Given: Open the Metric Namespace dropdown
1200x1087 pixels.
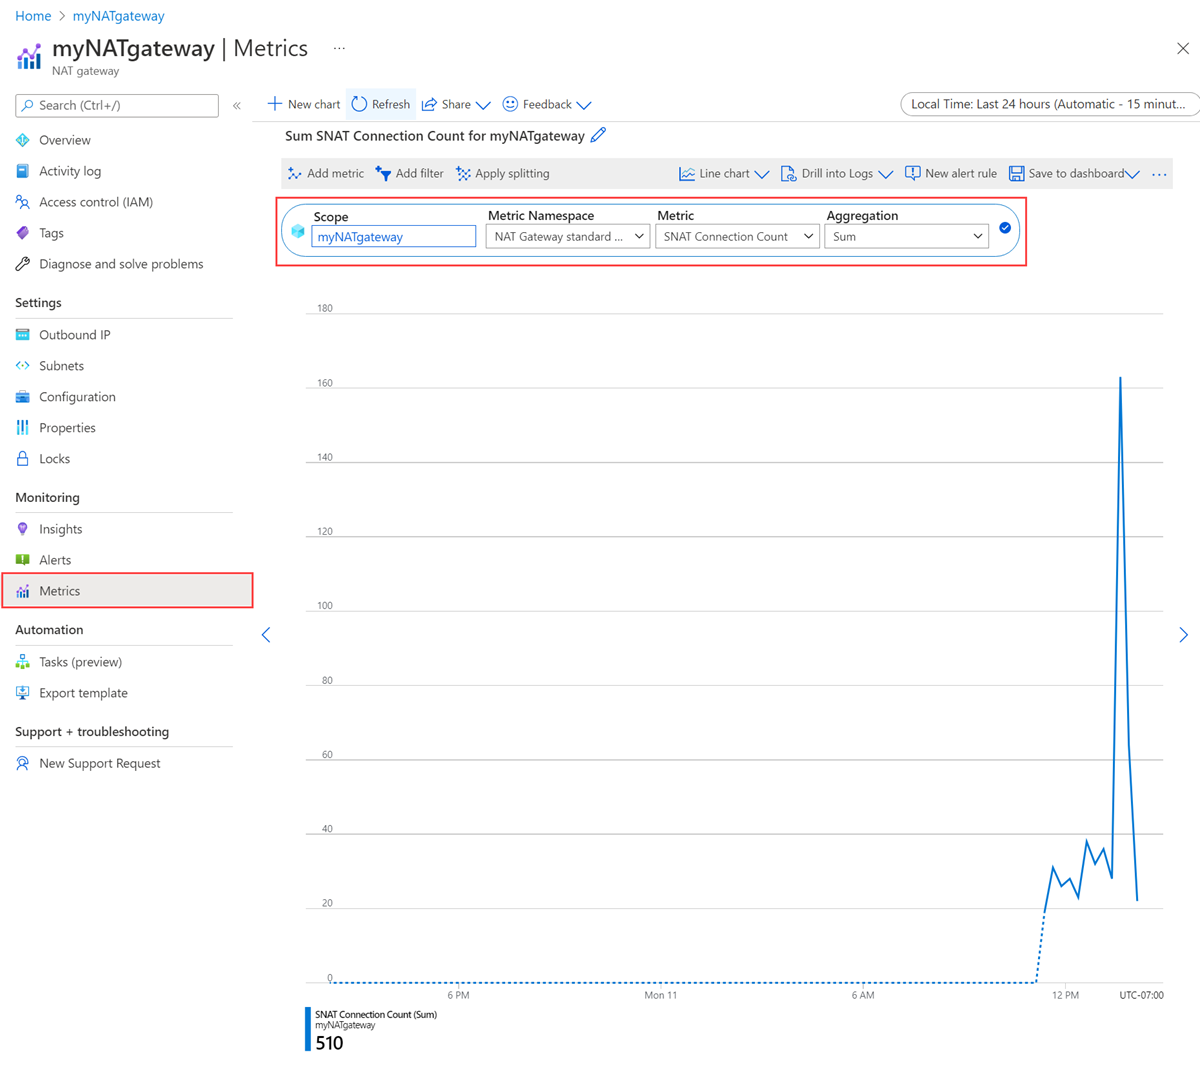Looking at the screenshot, I should click(567, 237).
